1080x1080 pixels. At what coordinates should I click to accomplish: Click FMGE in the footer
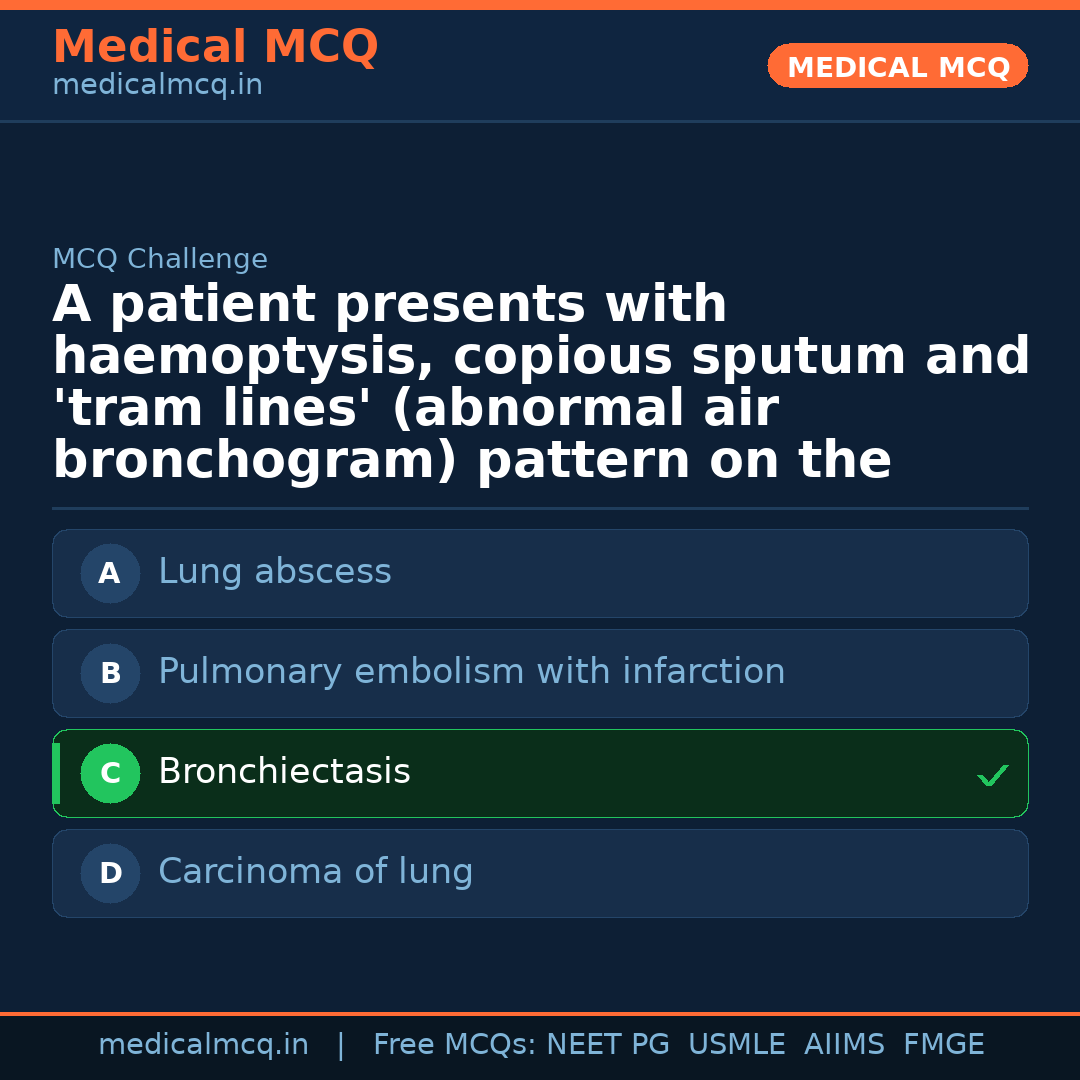(x=943, y=1045)
